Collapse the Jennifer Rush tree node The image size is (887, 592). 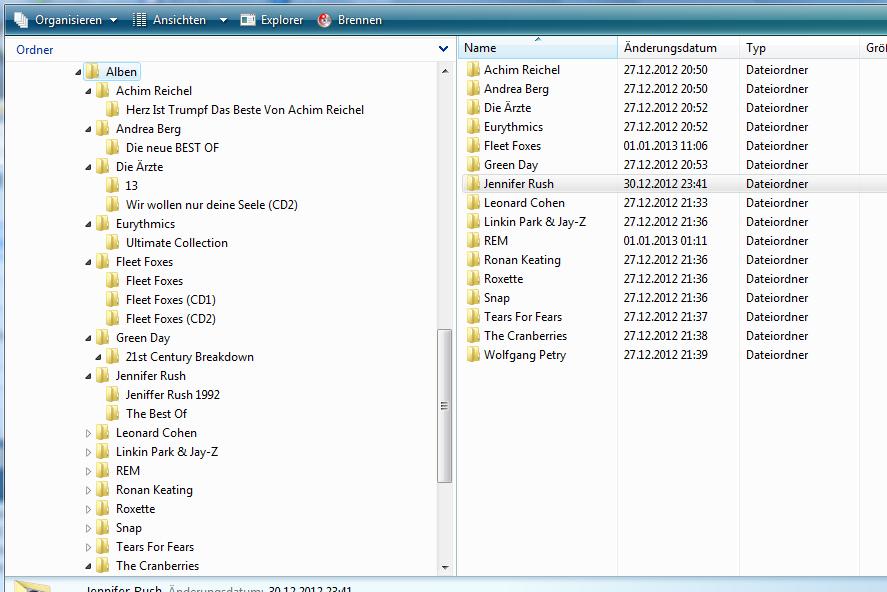88,376
